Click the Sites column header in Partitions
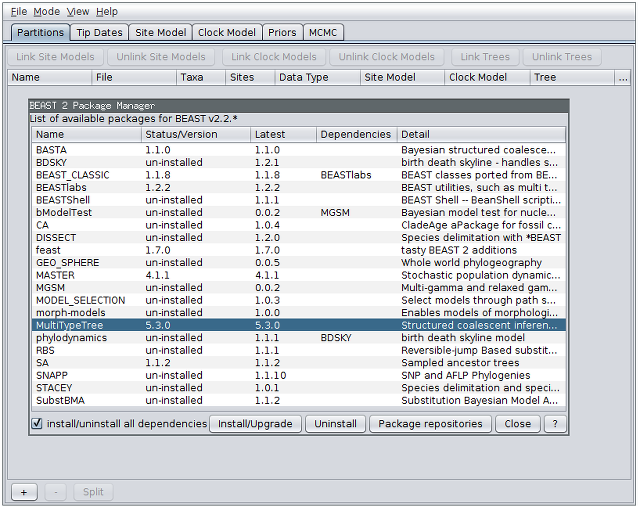The height and width of the screenshot is (511, 640). coord(250,78)
